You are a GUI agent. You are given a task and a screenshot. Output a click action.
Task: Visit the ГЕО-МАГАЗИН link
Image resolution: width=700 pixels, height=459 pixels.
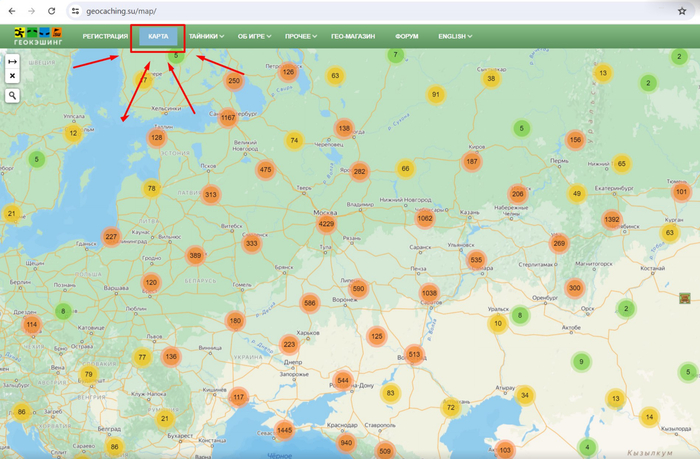click(x=353, y=36)
